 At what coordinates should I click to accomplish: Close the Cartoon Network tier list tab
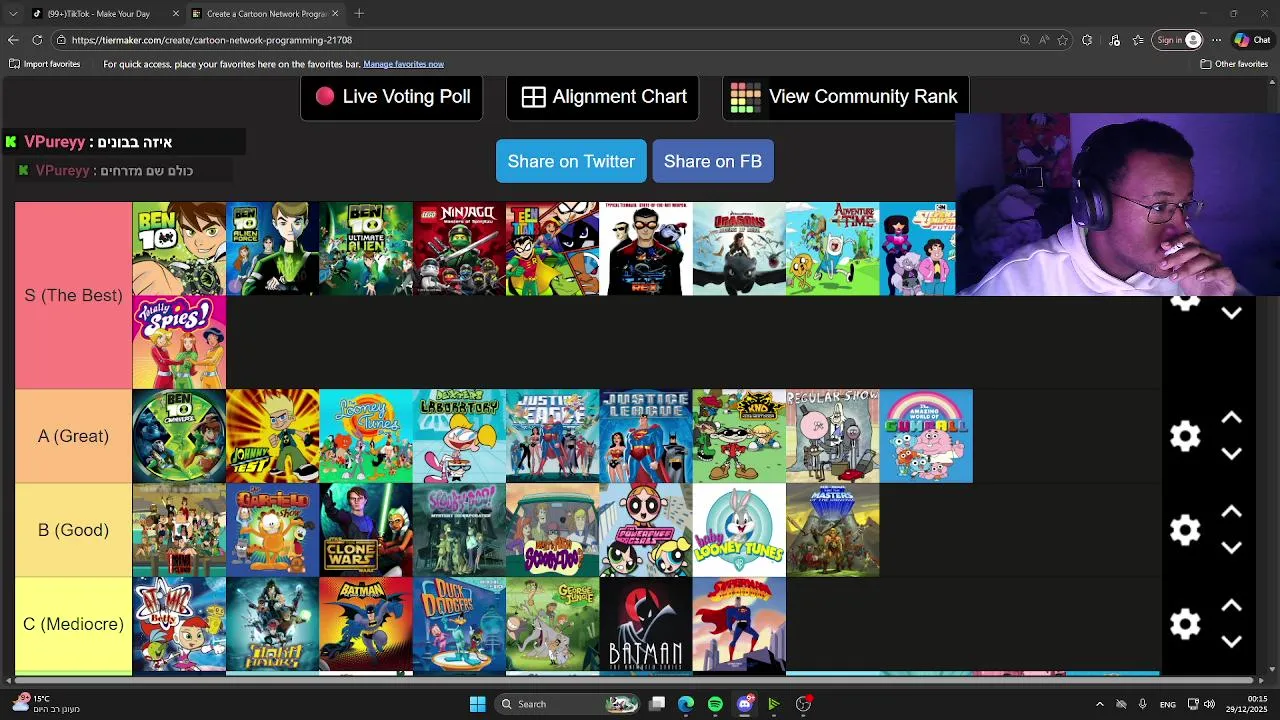click(x=335, y=14)
